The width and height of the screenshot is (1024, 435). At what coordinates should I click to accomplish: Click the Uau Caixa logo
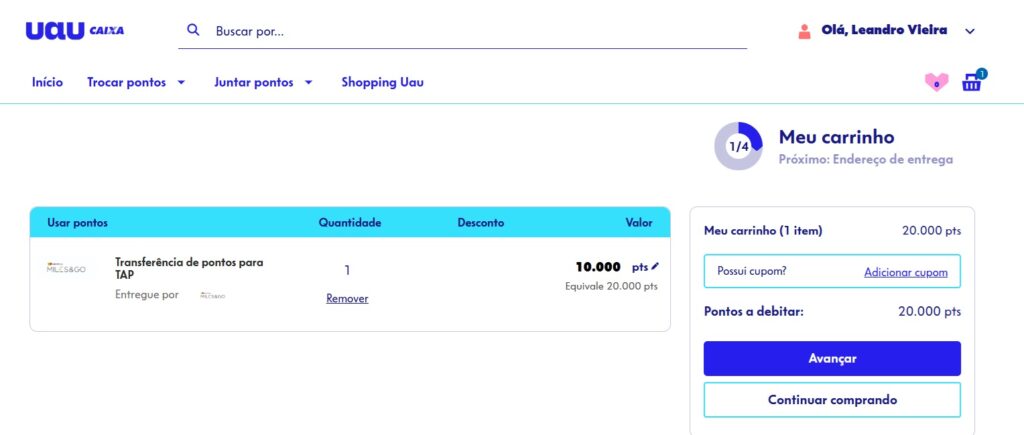[x=75, y=31]
